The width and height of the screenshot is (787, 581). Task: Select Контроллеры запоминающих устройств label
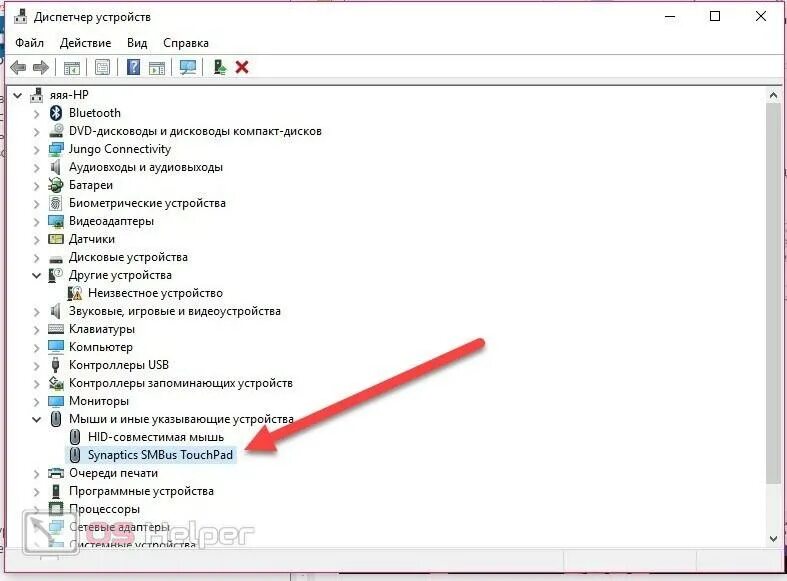pyautogui.click(x=181, y=383)
